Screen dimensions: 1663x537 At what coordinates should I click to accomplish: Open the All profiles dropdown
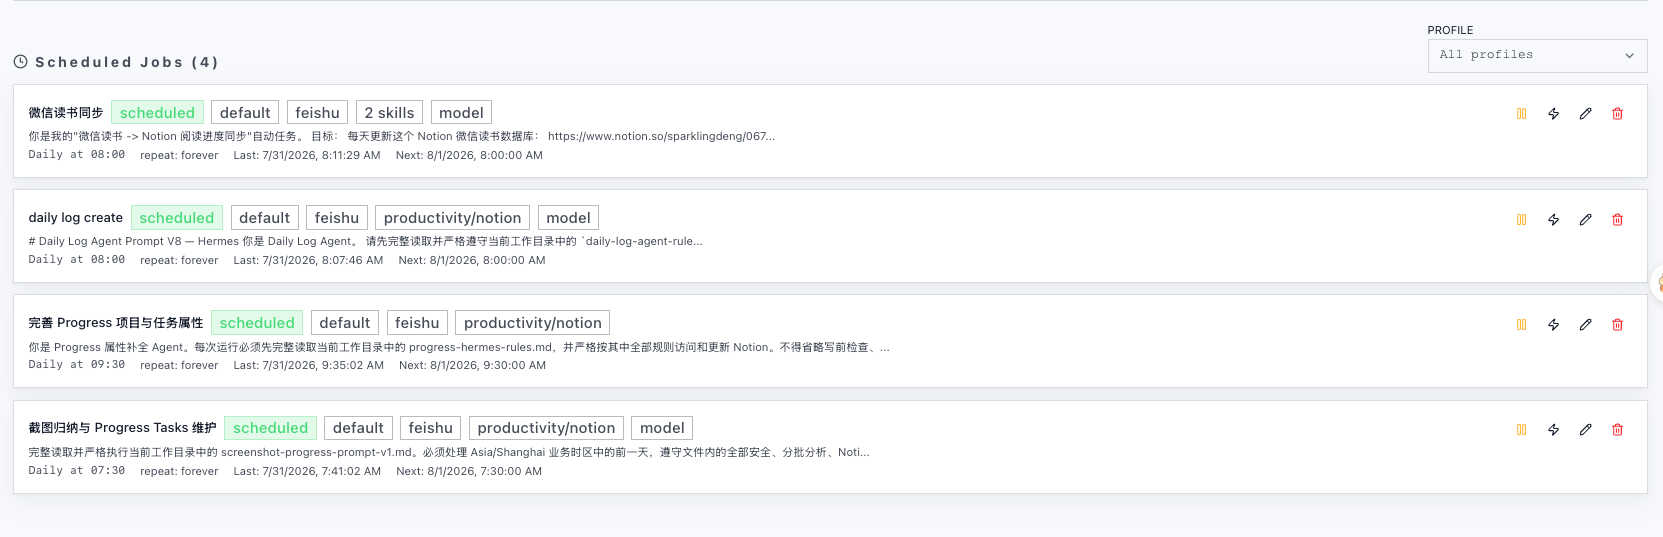click(1537, 55)
